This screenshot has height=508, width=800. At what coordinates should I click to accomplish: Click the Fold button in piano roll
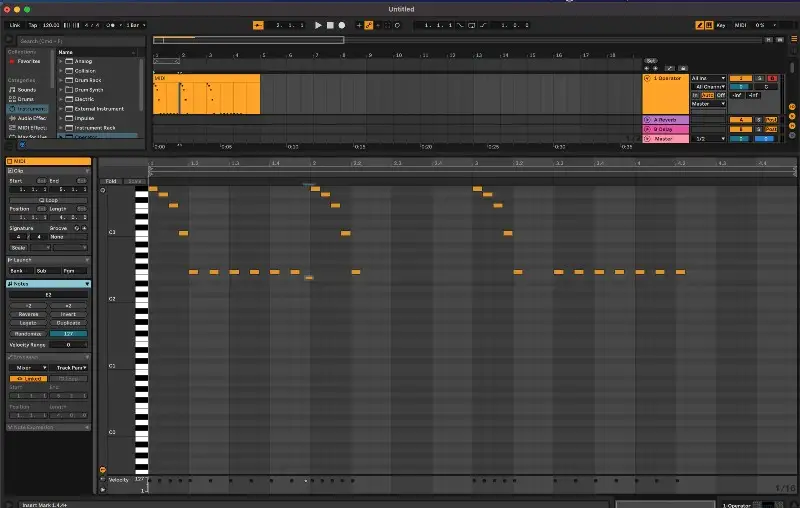tap(111, 181)
